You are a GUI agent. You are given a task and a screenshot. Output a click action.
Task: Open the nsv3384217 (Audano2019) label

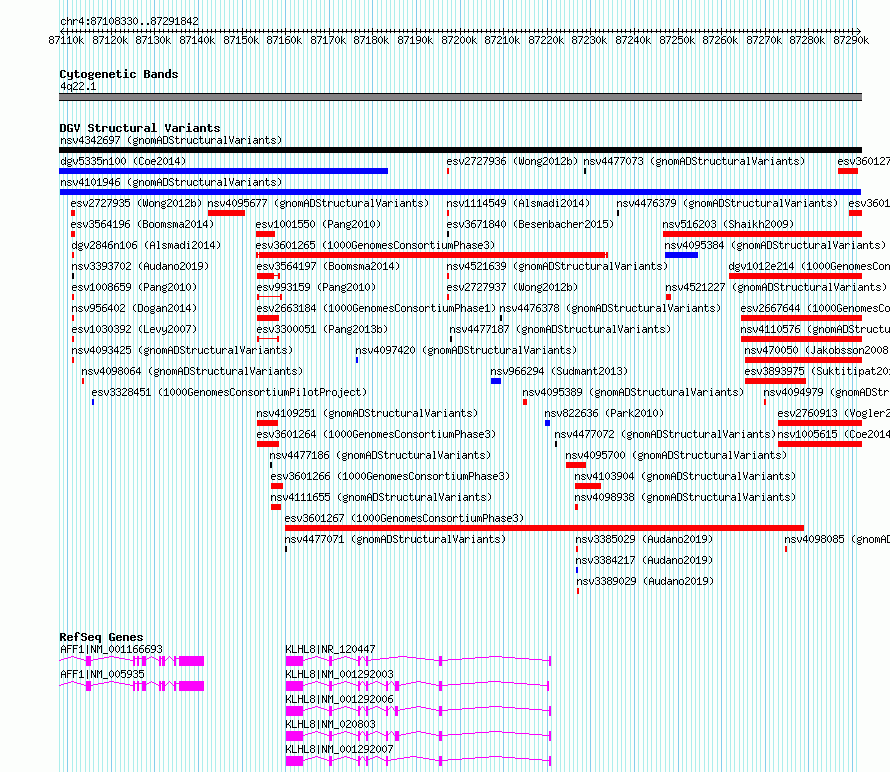pyautogui.click(x=645, y=560)
